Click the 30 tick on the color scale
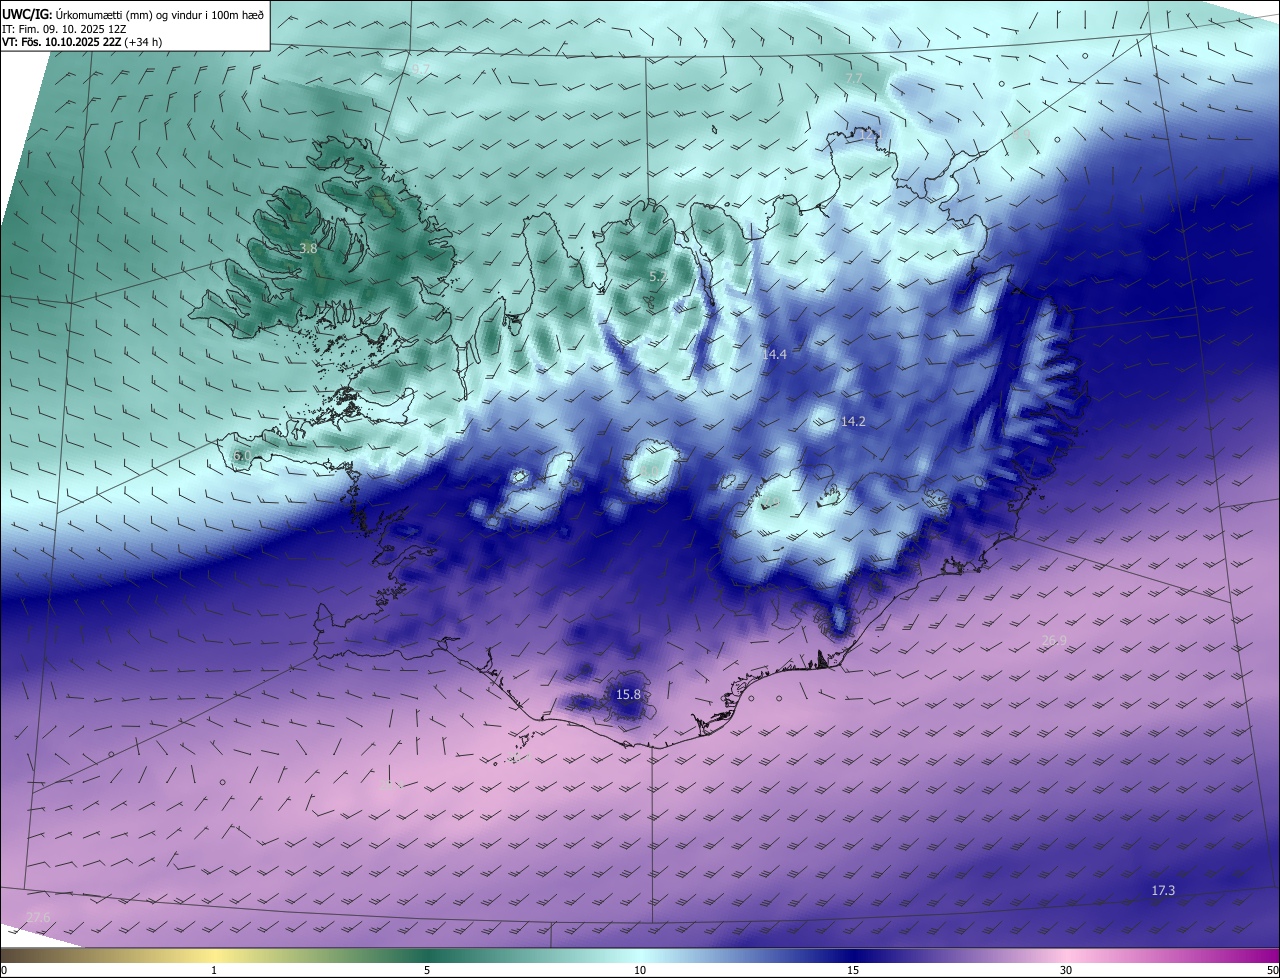 coord(1066,970)
